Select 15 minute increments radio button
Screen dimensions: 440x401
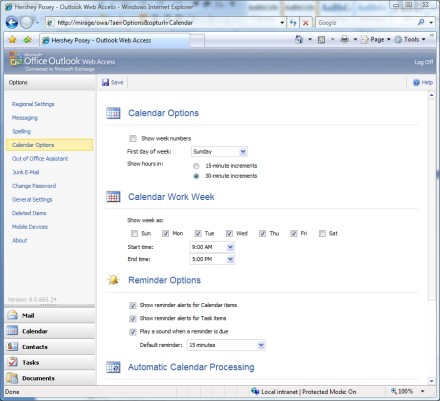click(x=196, y=166)
